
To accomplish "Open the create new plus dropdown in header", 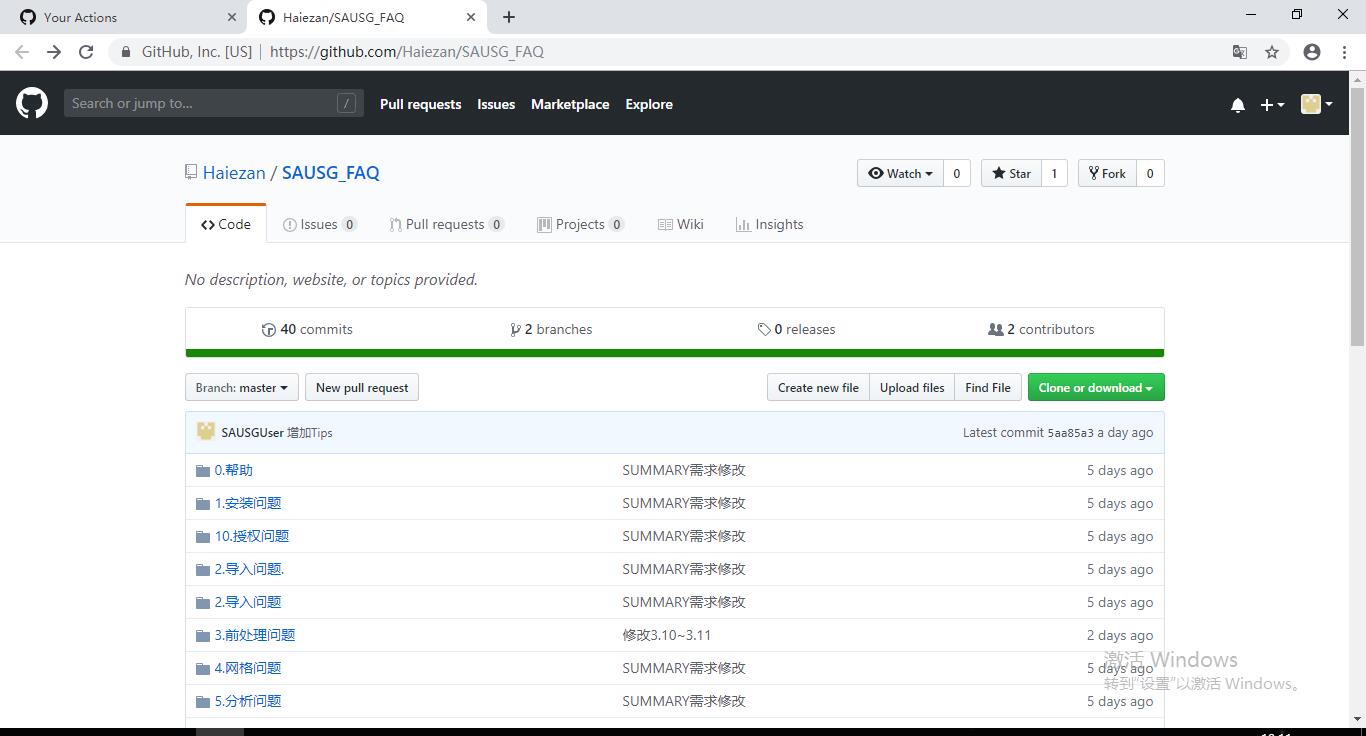I will point(1271,105).
